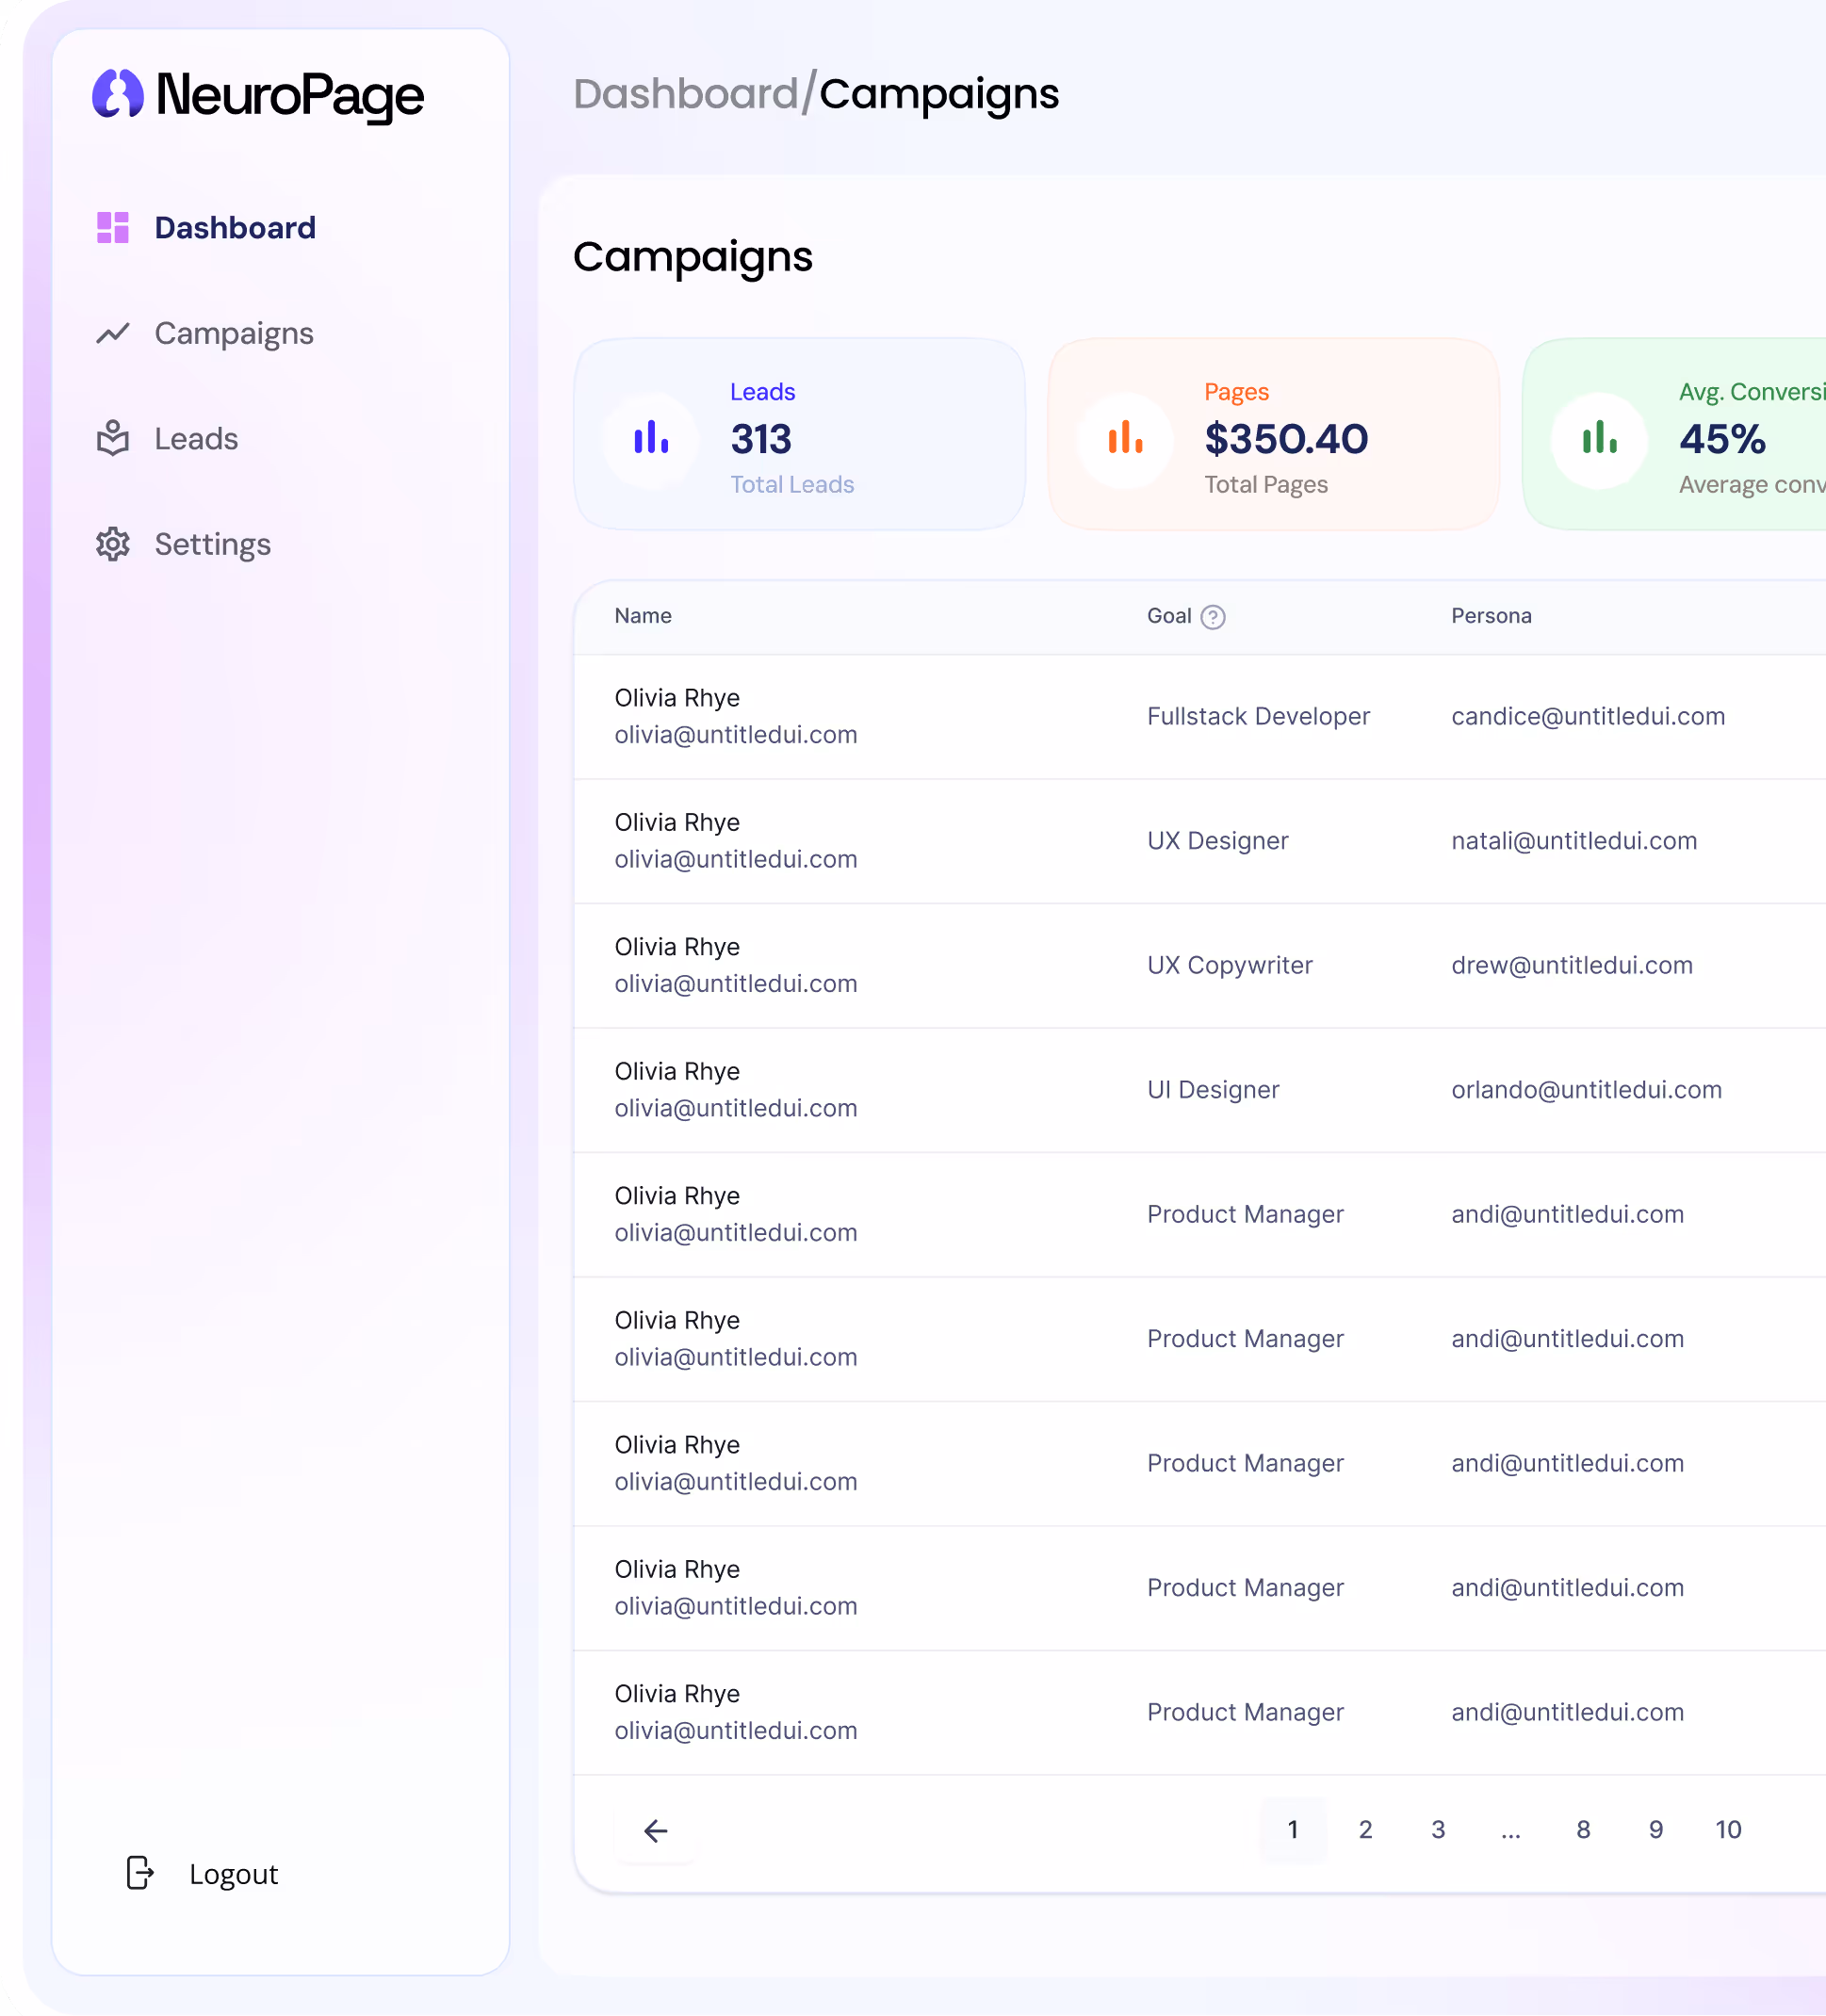Click the Goal column help question icon

(x=1213, y=617)
